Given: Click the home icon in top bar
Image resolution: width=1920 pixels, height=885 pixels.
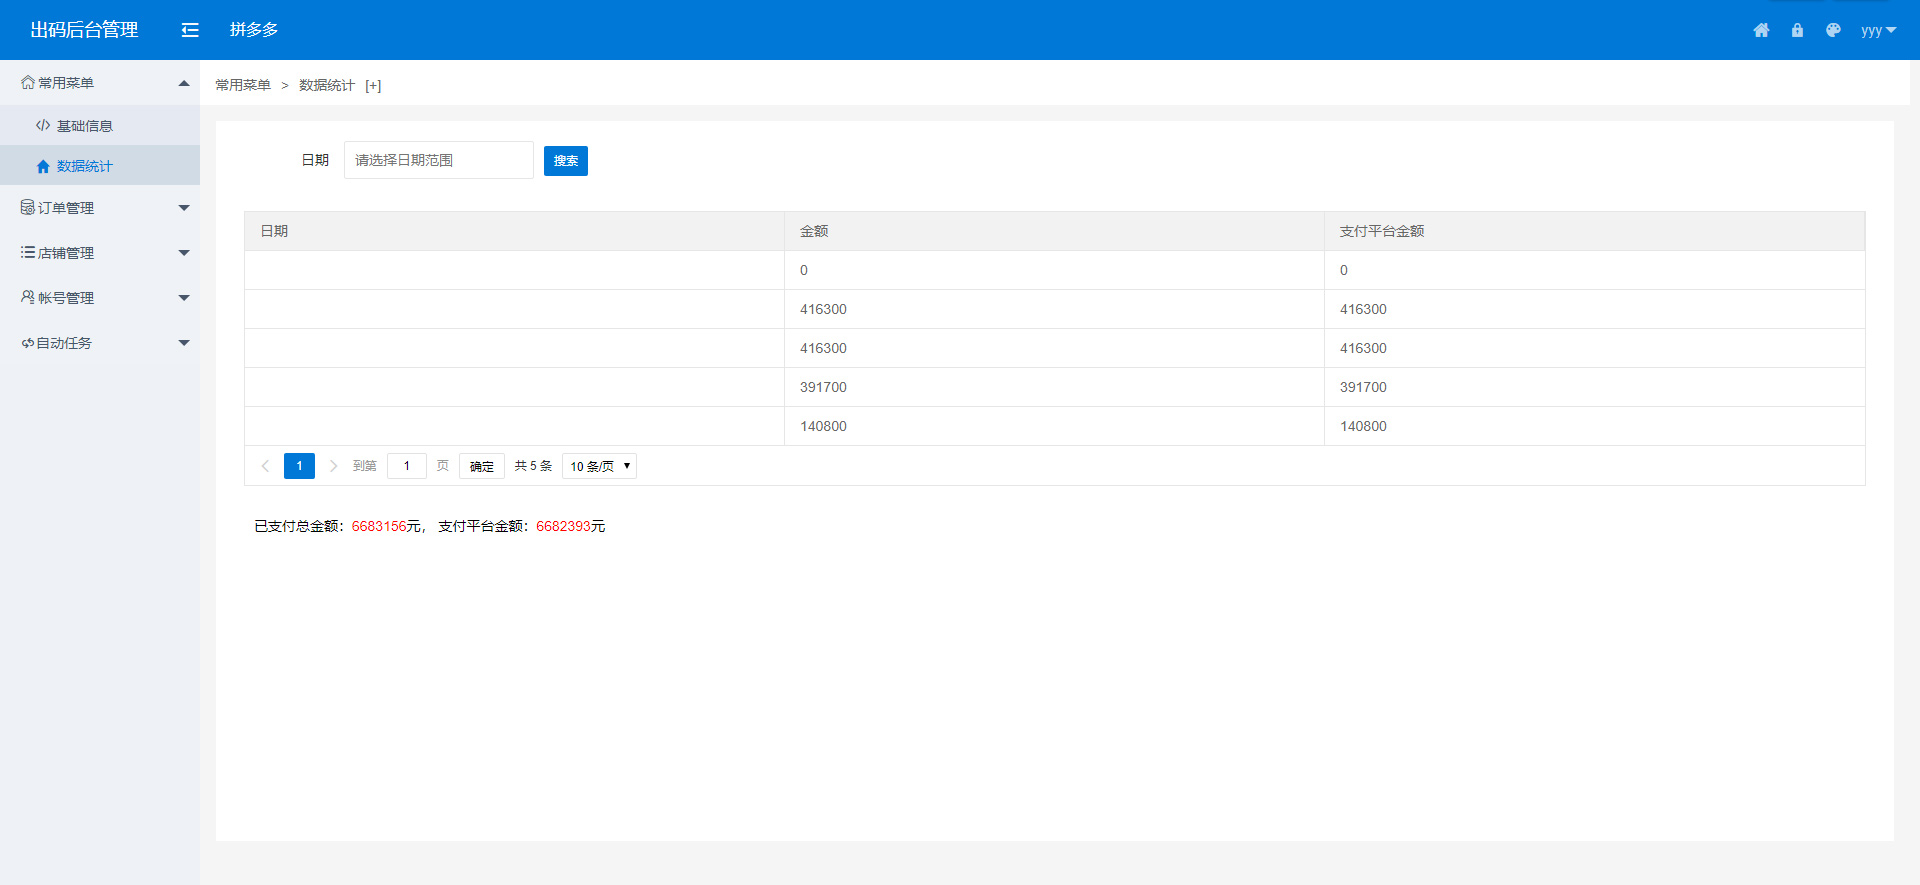Looking at the screenshot, I should (x=1761, y=30).
